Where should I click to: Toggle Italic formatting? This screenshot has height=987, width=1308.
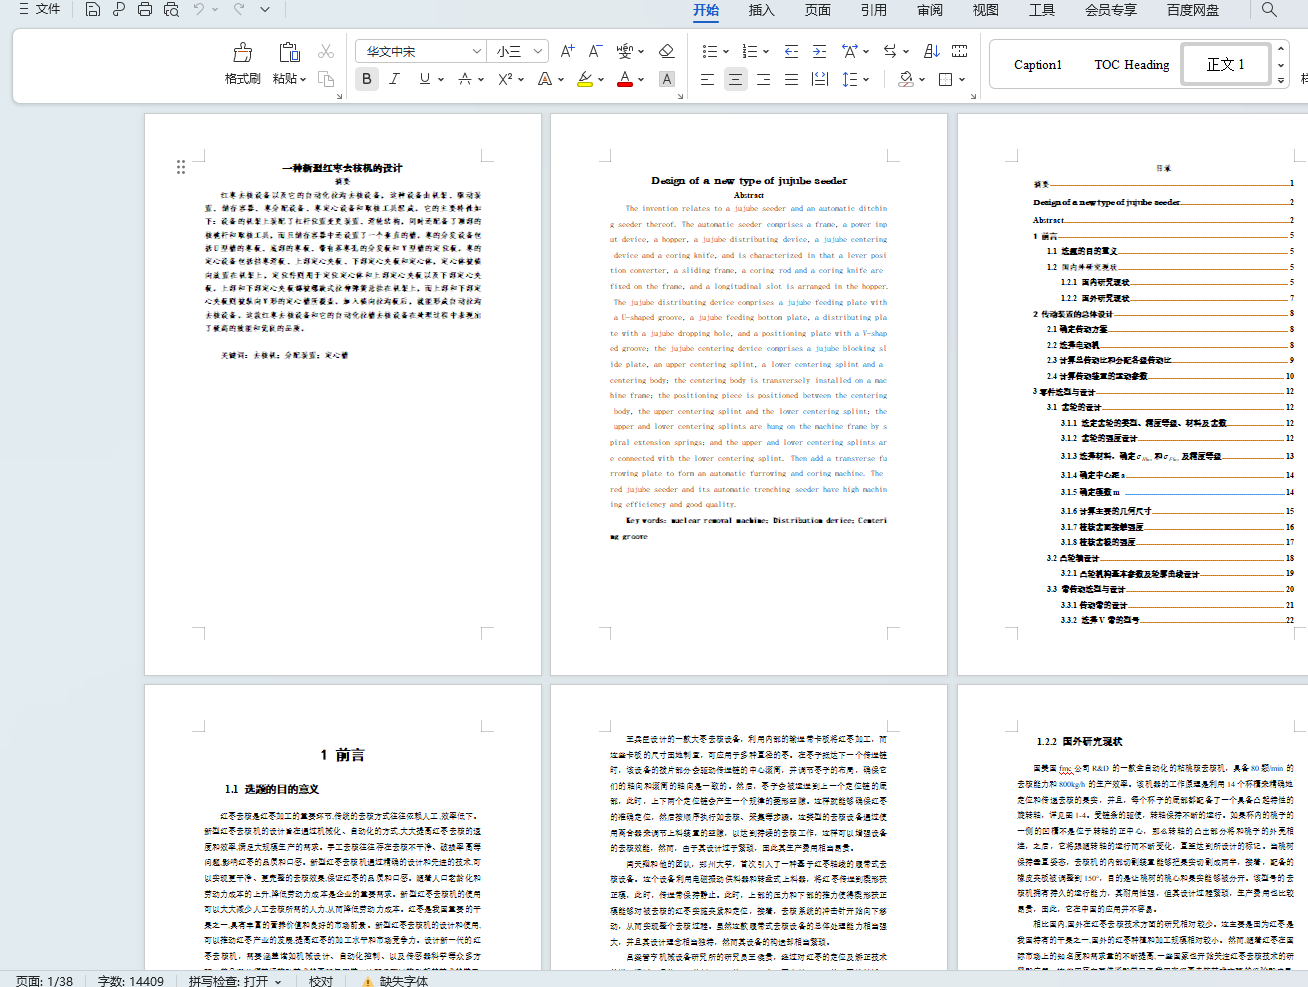(x=395, y=79)
